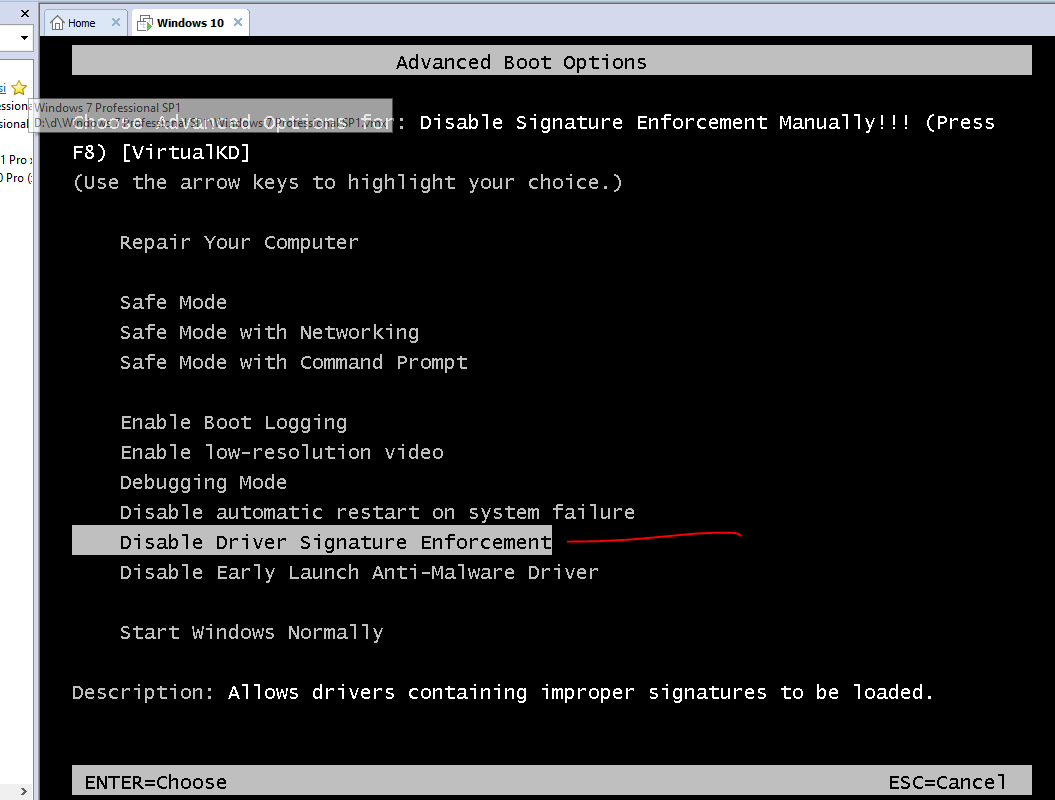Close the Windows 10 tab
The width and height of the screenshot is (1055, 800).
click(237, 23)
